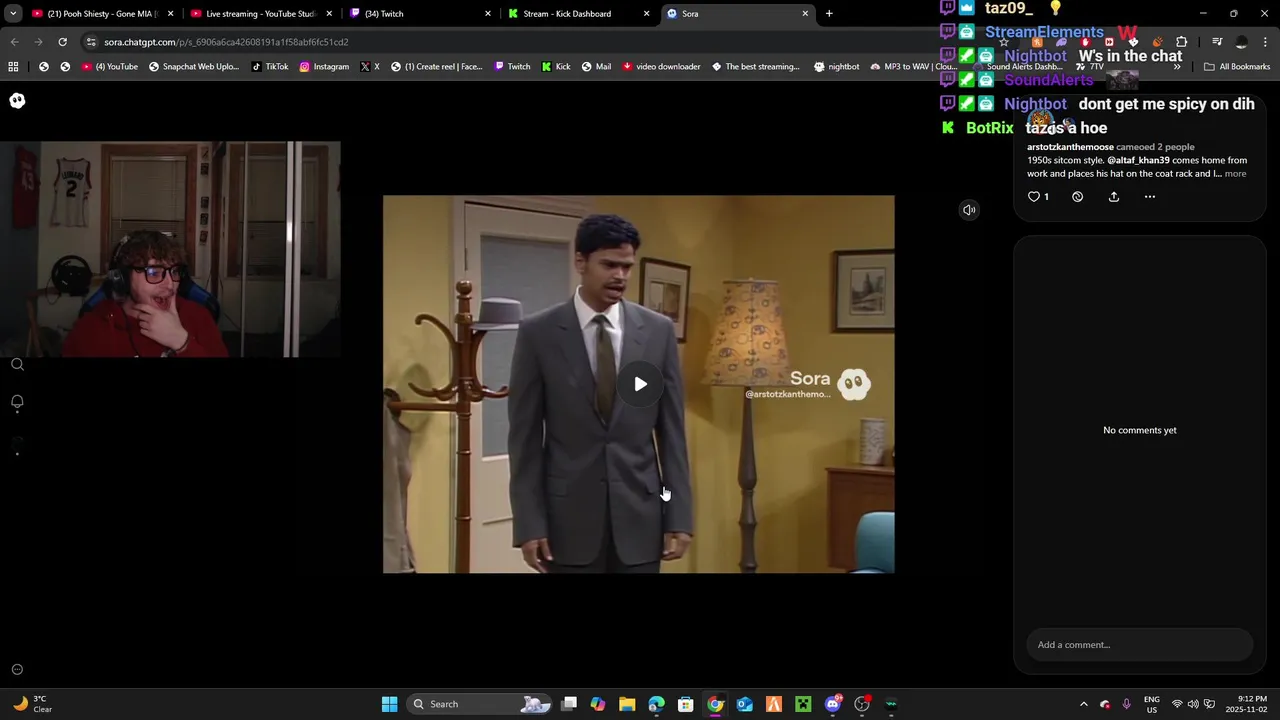This screenshot has height=720, width=1280.
Task: Open a new browser tab
Action: [829, 14]
